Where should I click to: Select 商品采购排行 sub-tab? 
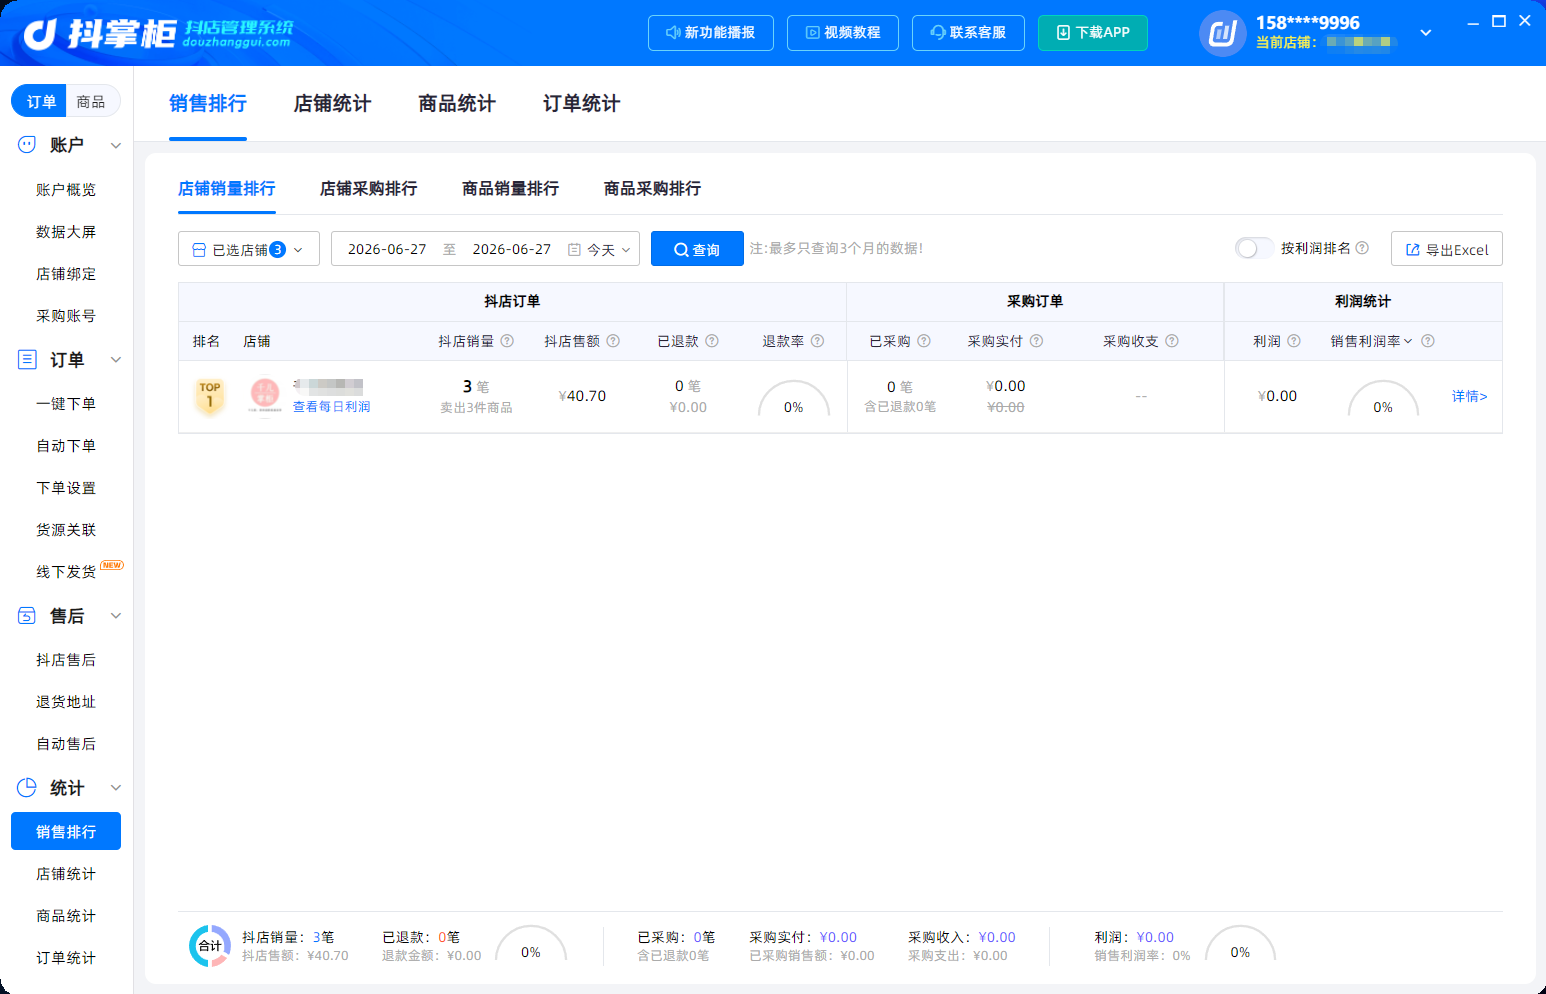click(x=653, y=188)
